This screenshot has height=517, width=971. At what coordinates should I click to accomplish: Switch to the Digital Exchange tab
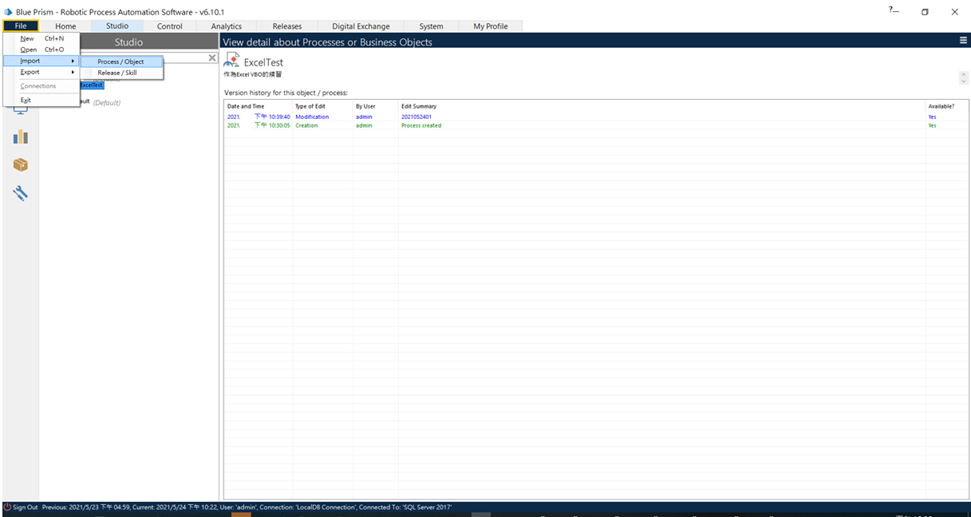point(360,26)
